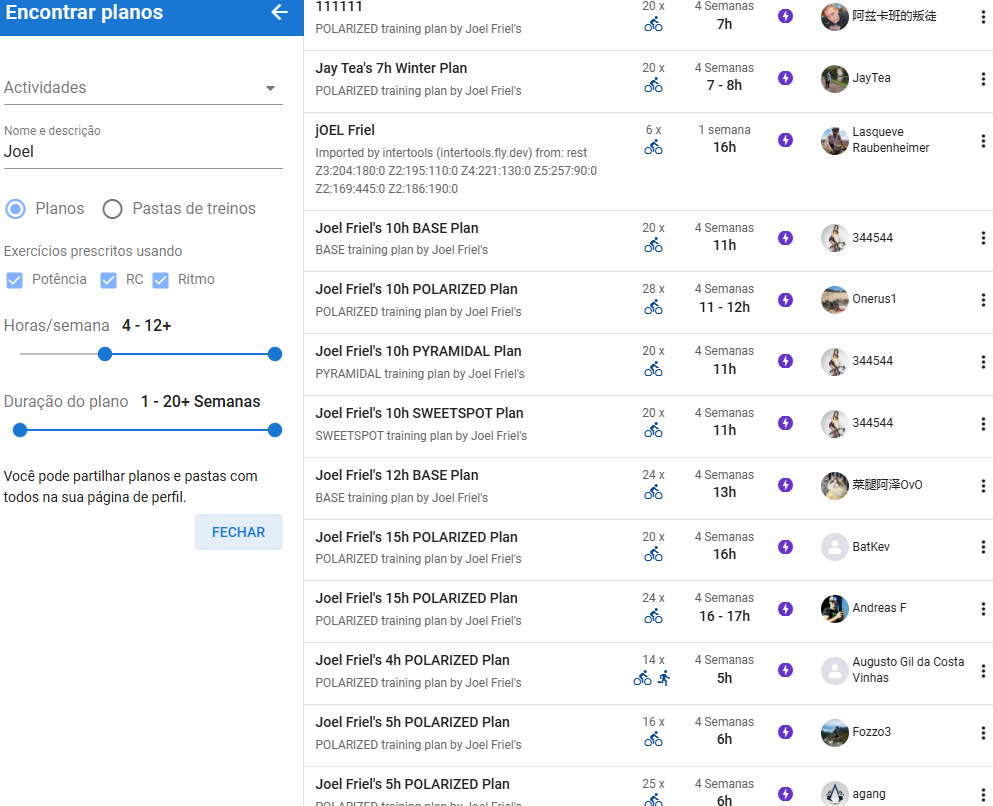993x806 pixels.
Task: Open more options for Andreas F's 15h POLARIZED Plan
Action: [x=983, y=609]
